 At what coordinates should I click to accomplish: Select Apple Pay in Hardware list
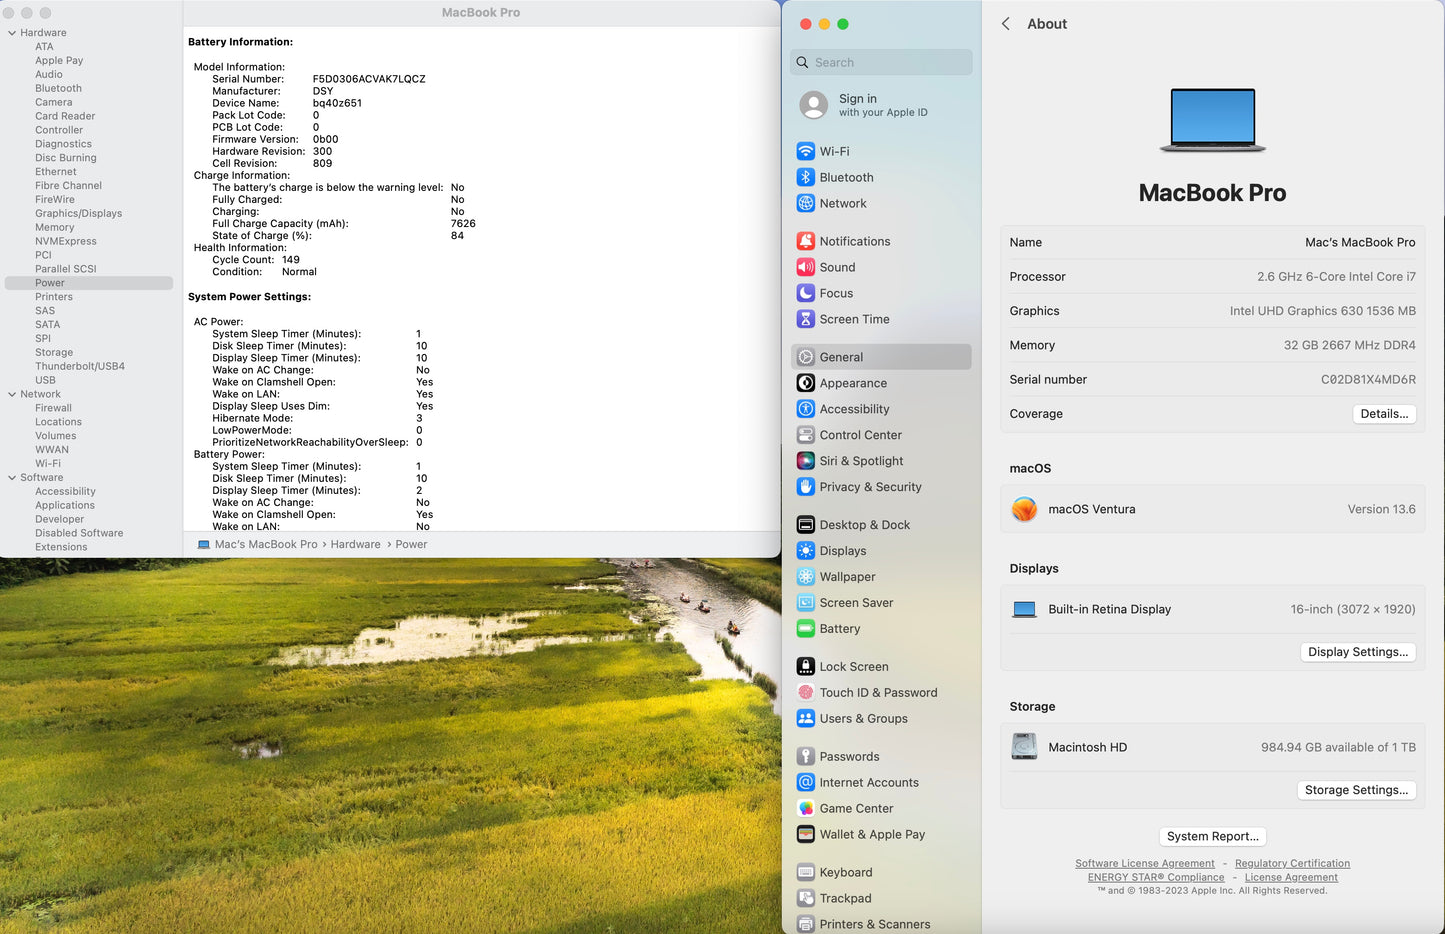[x=59, y=61]
